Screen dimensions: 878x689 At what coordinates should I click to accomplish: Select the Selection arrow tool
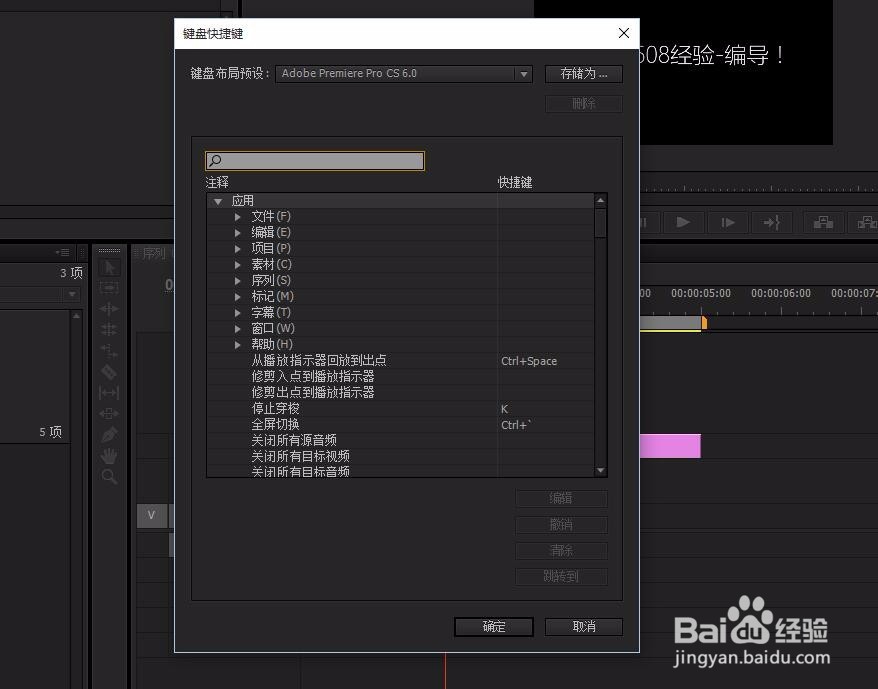pos(109,268)
